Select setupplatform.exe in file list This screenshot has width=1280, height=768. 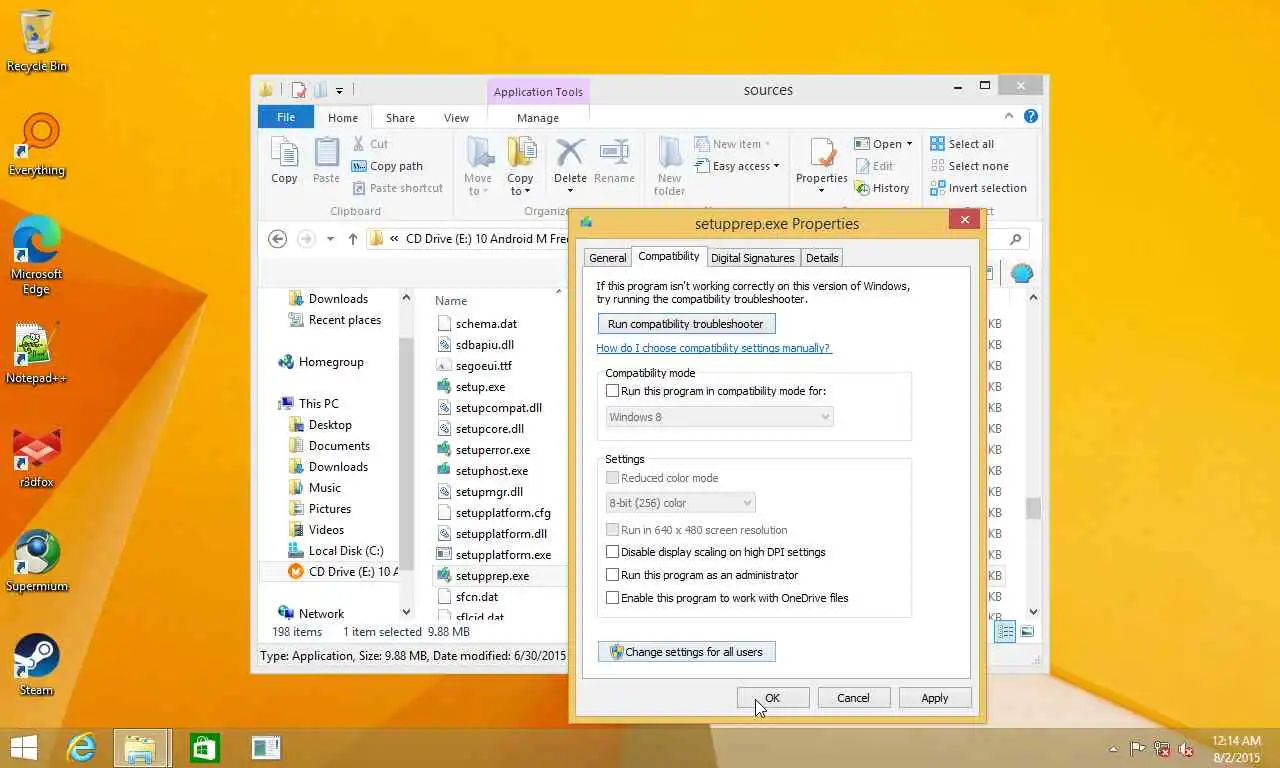click(503, 554)
